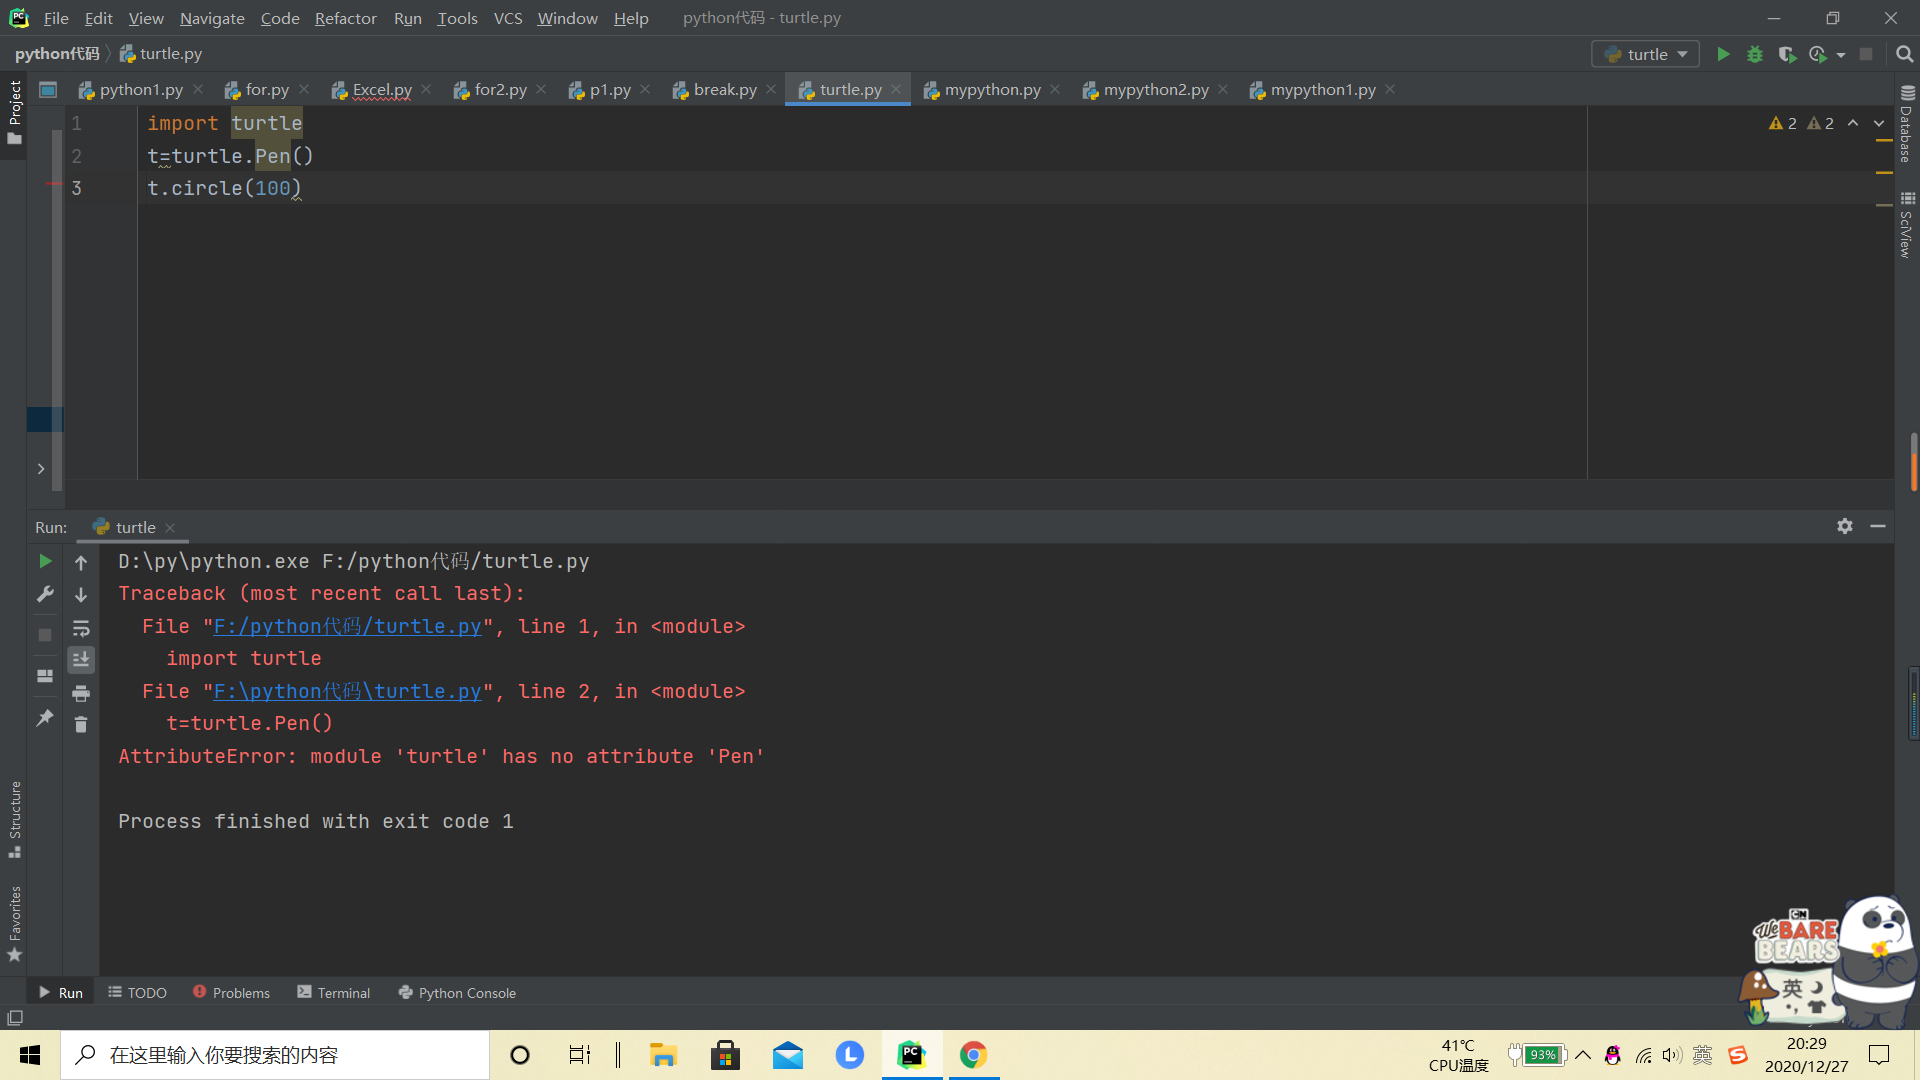Open the VCS menu
The height and width of the screenshot is (1080, 1920).
click(x=508, y=18)
